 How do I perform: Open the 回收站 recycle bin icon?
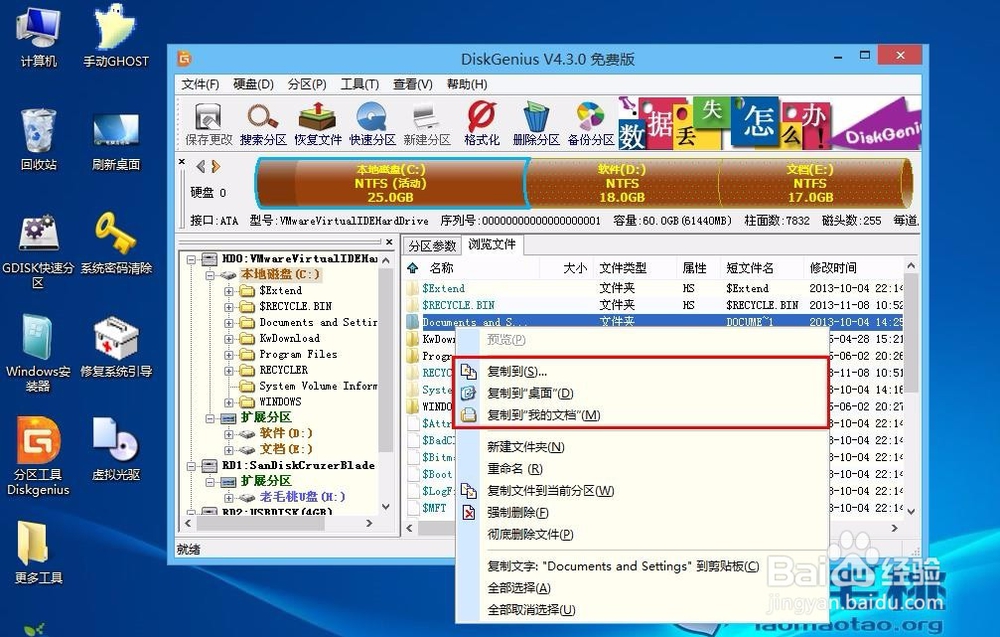tap(38, 140)
